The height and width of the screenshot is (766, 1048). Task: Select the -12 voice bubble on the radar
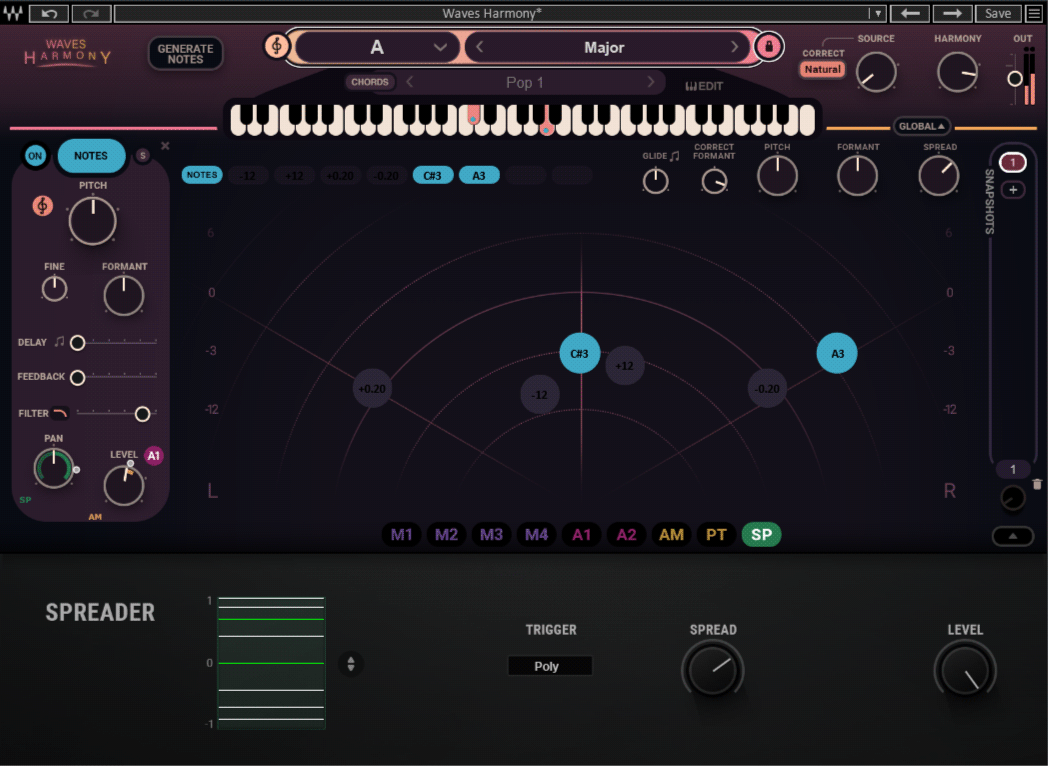point(539,394)
